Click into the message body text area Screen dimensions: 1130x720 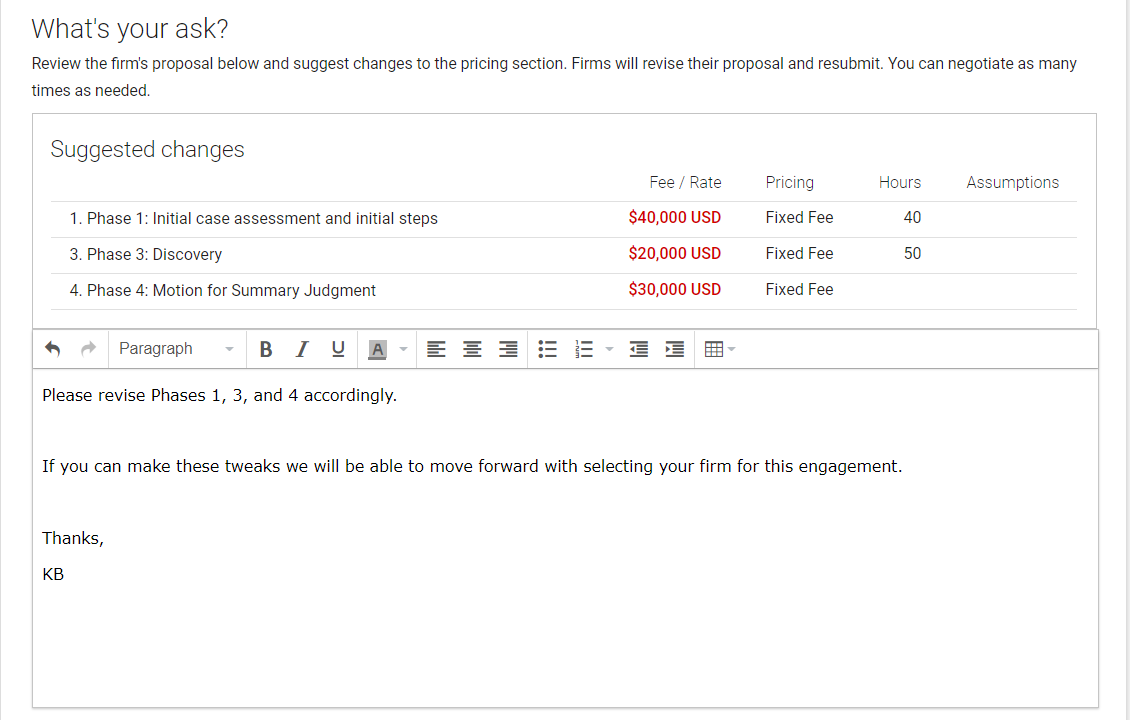pyautogui.click(x=565, y=538)
